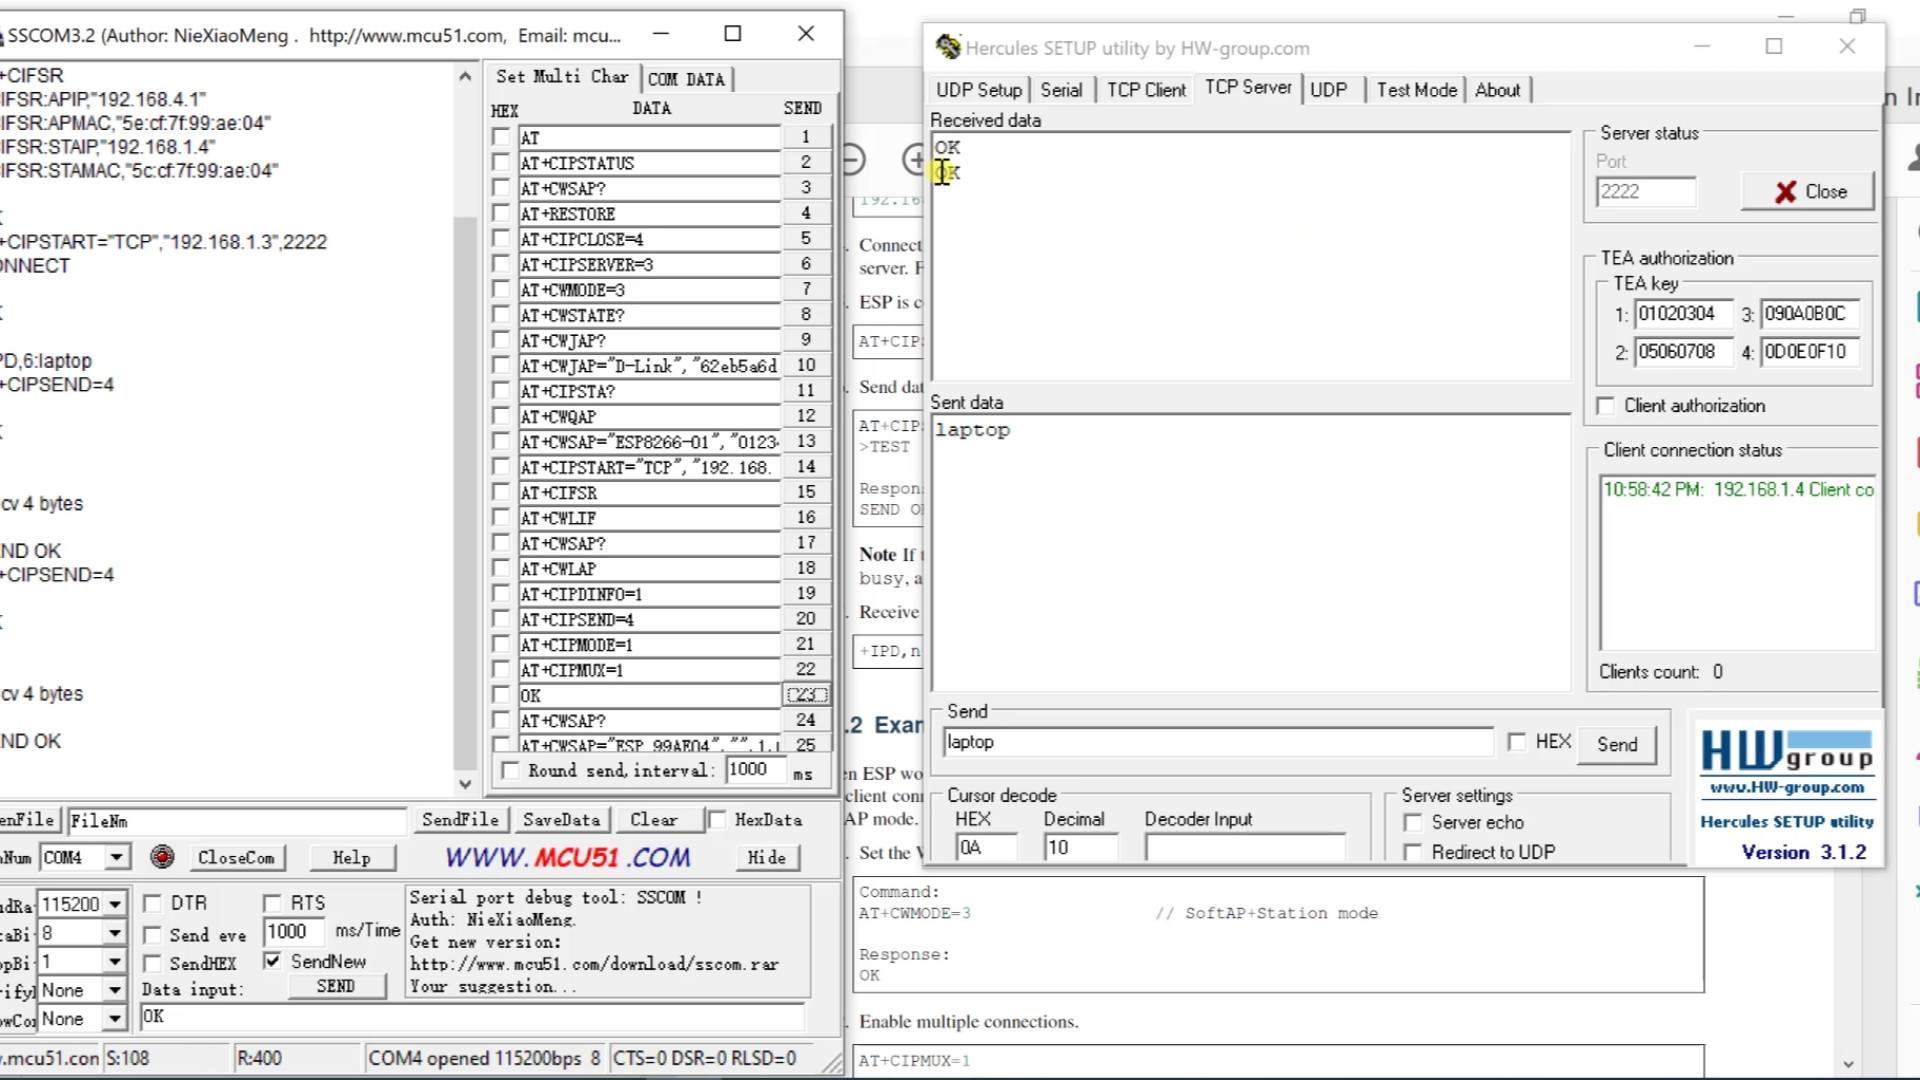Click send button number 1 for the AT command
1920x1080 pixels.
[806, 137]
